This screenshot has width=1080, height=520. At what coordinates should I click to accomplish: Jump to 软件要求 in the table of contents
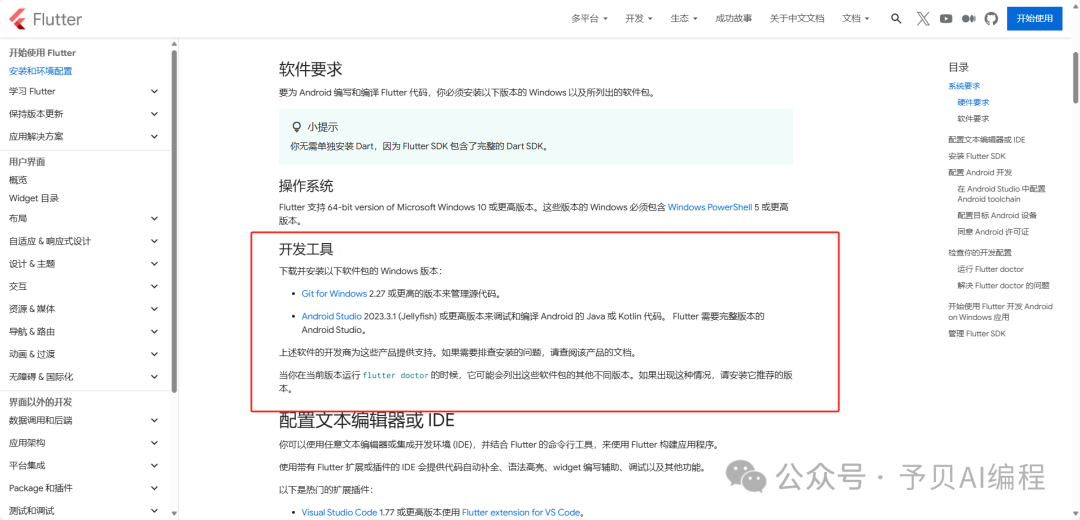973,118
